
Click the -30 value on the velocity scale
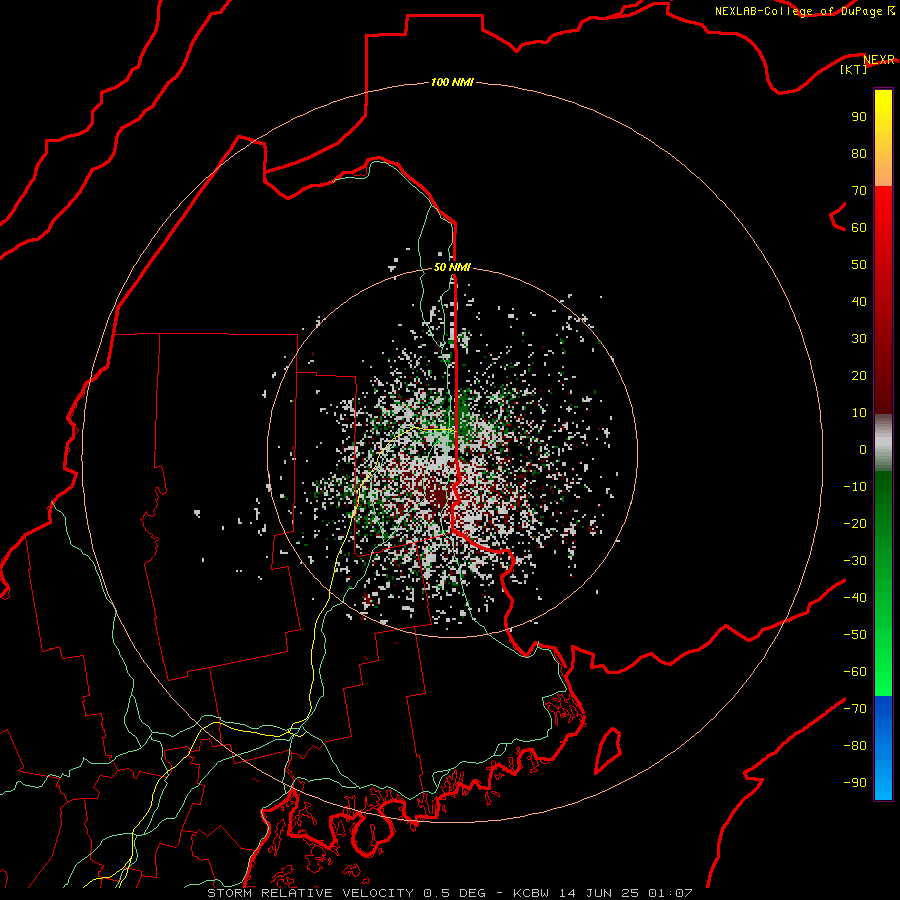pos(855,561)
